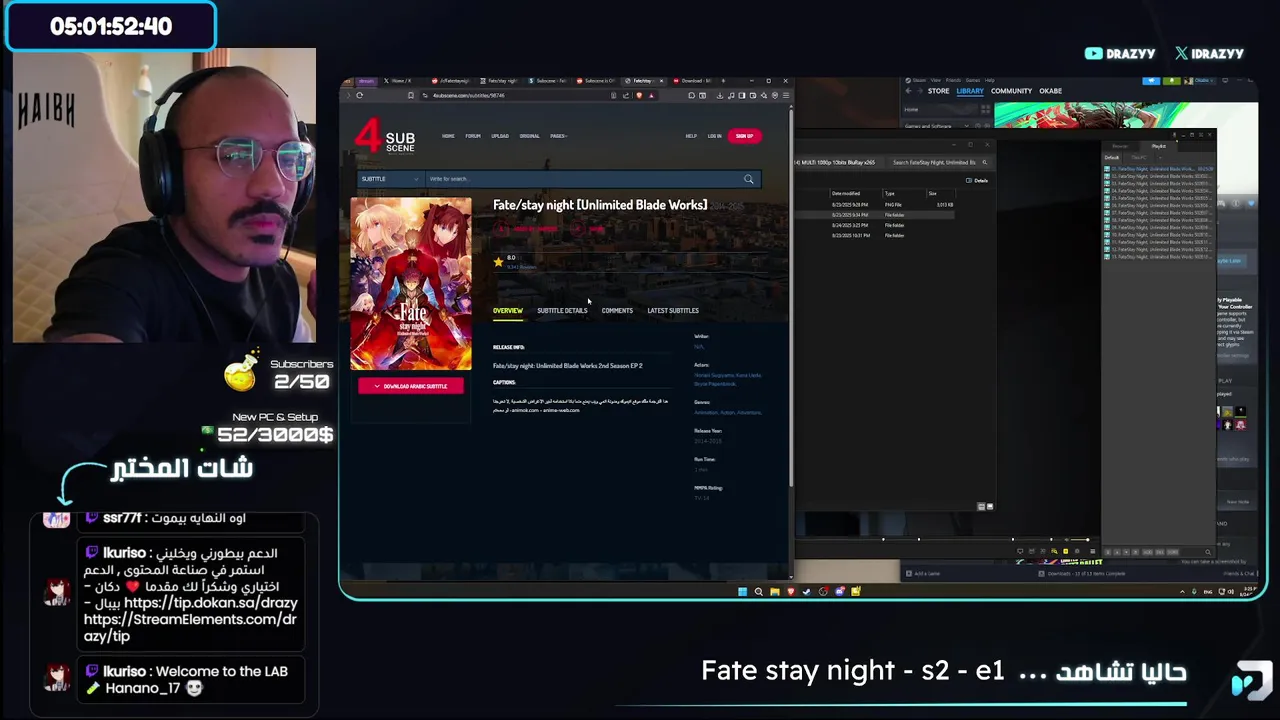Open Discord from the taskbar
Image resolution: width=1280 pixels, height=720 pixels.
click(840, 591)
